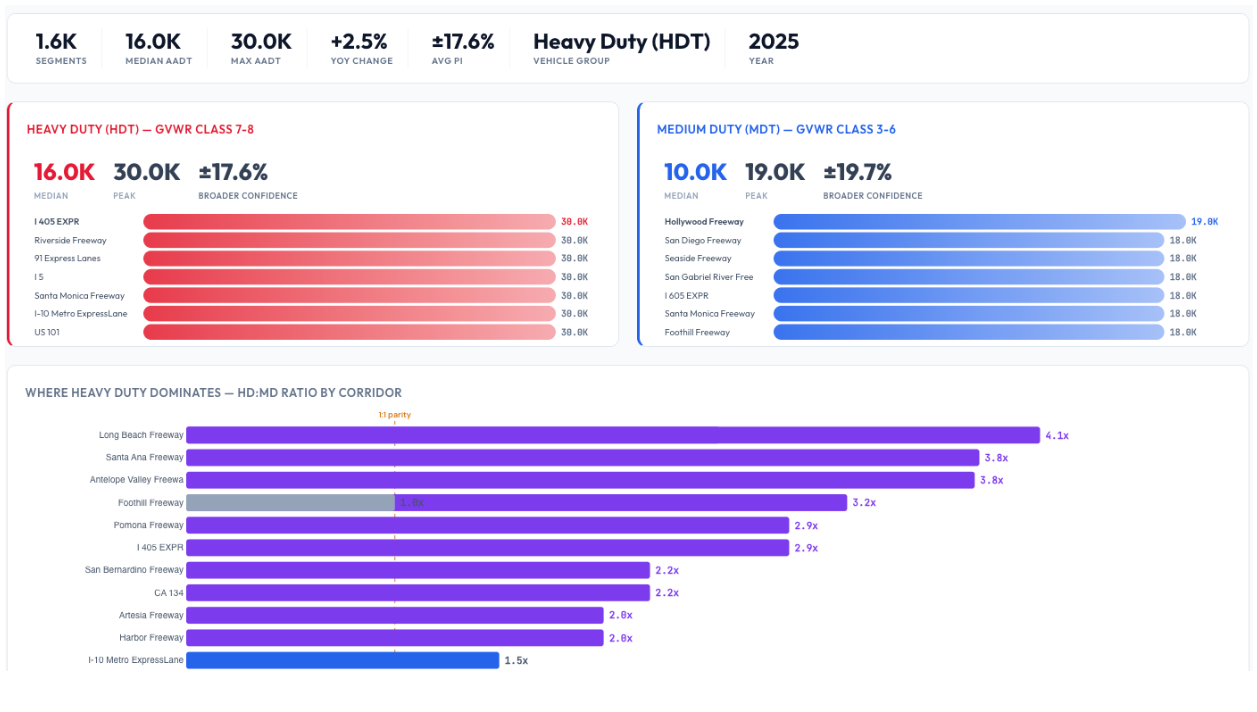The height and width of the screenshot is (712, 1257).
Task: Click the San Diego Freeway blue bar
Action: click(968, 240)
